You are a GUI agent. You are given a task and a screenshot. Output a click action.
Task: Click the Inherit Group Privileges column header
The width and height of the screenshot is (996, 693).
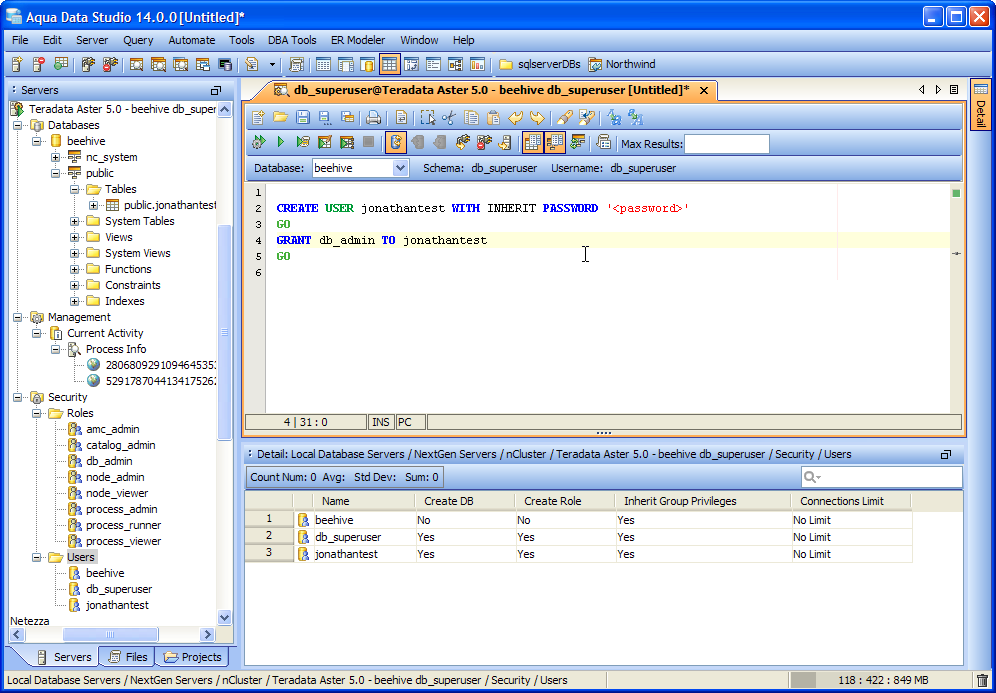(703, 501)
